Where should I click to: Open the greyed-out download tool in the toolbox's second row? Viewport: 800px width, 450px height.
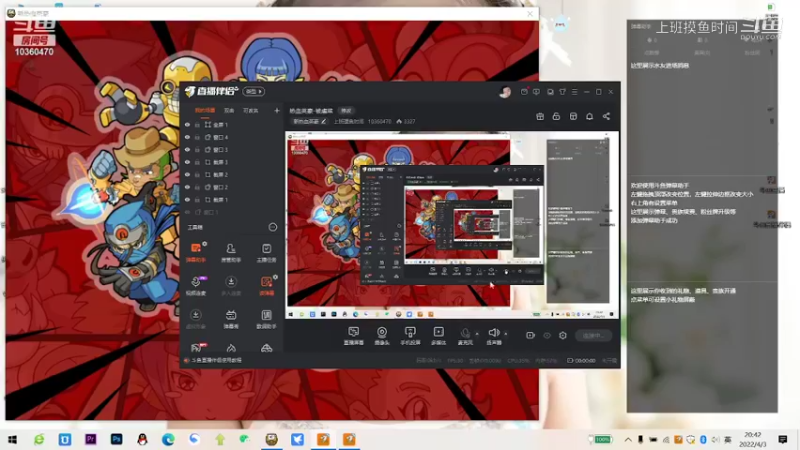point(231,286)
